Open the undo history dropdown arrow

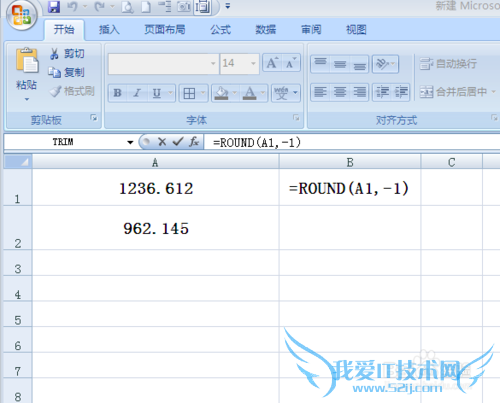click(x=85, y=6)
